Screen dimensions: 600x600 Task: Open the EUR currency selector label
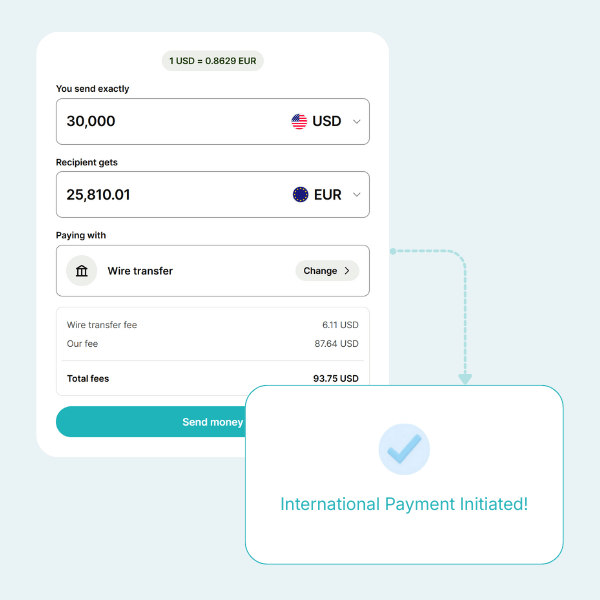[328, 194]
